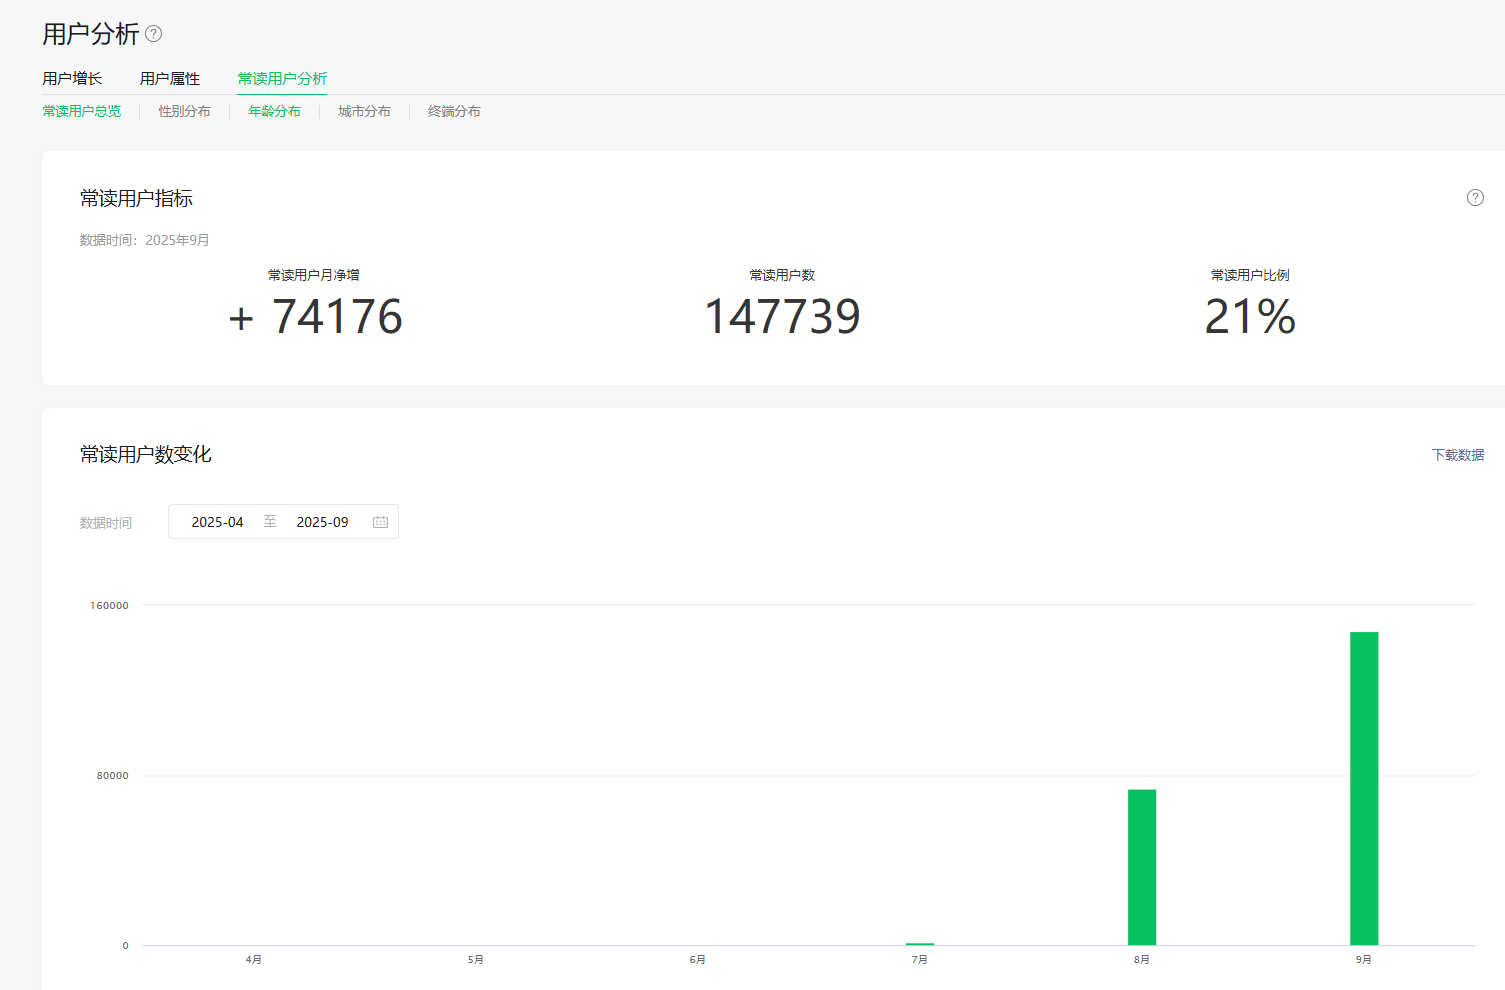
Task: Switch to the 用户增长 tab
Action: pyautogui.click(x=72, y=79)
